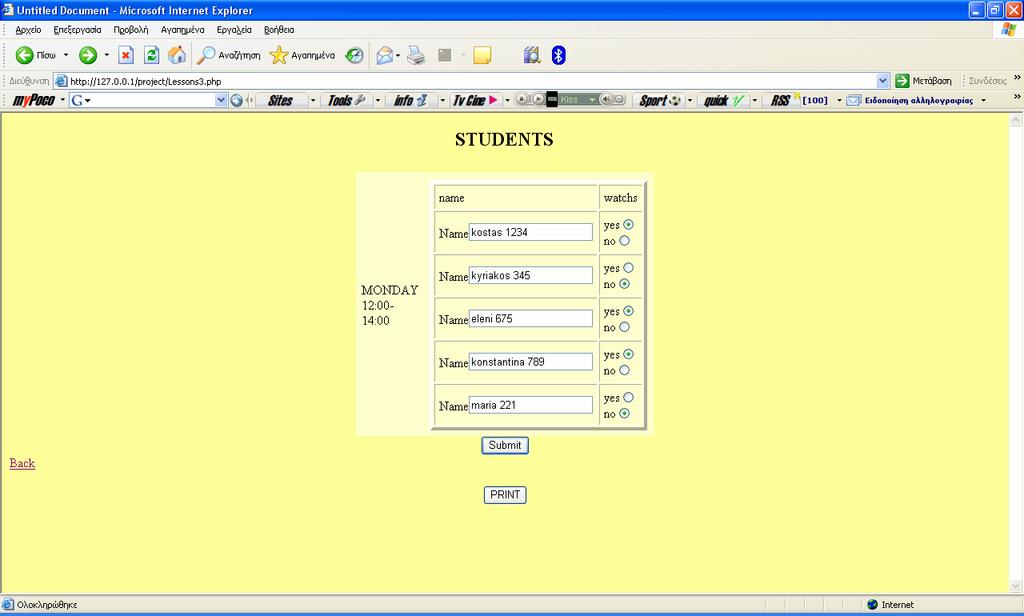Open the Επεξεργασία menu
The width and height of the screenshot is (1024, 616).
77,29
